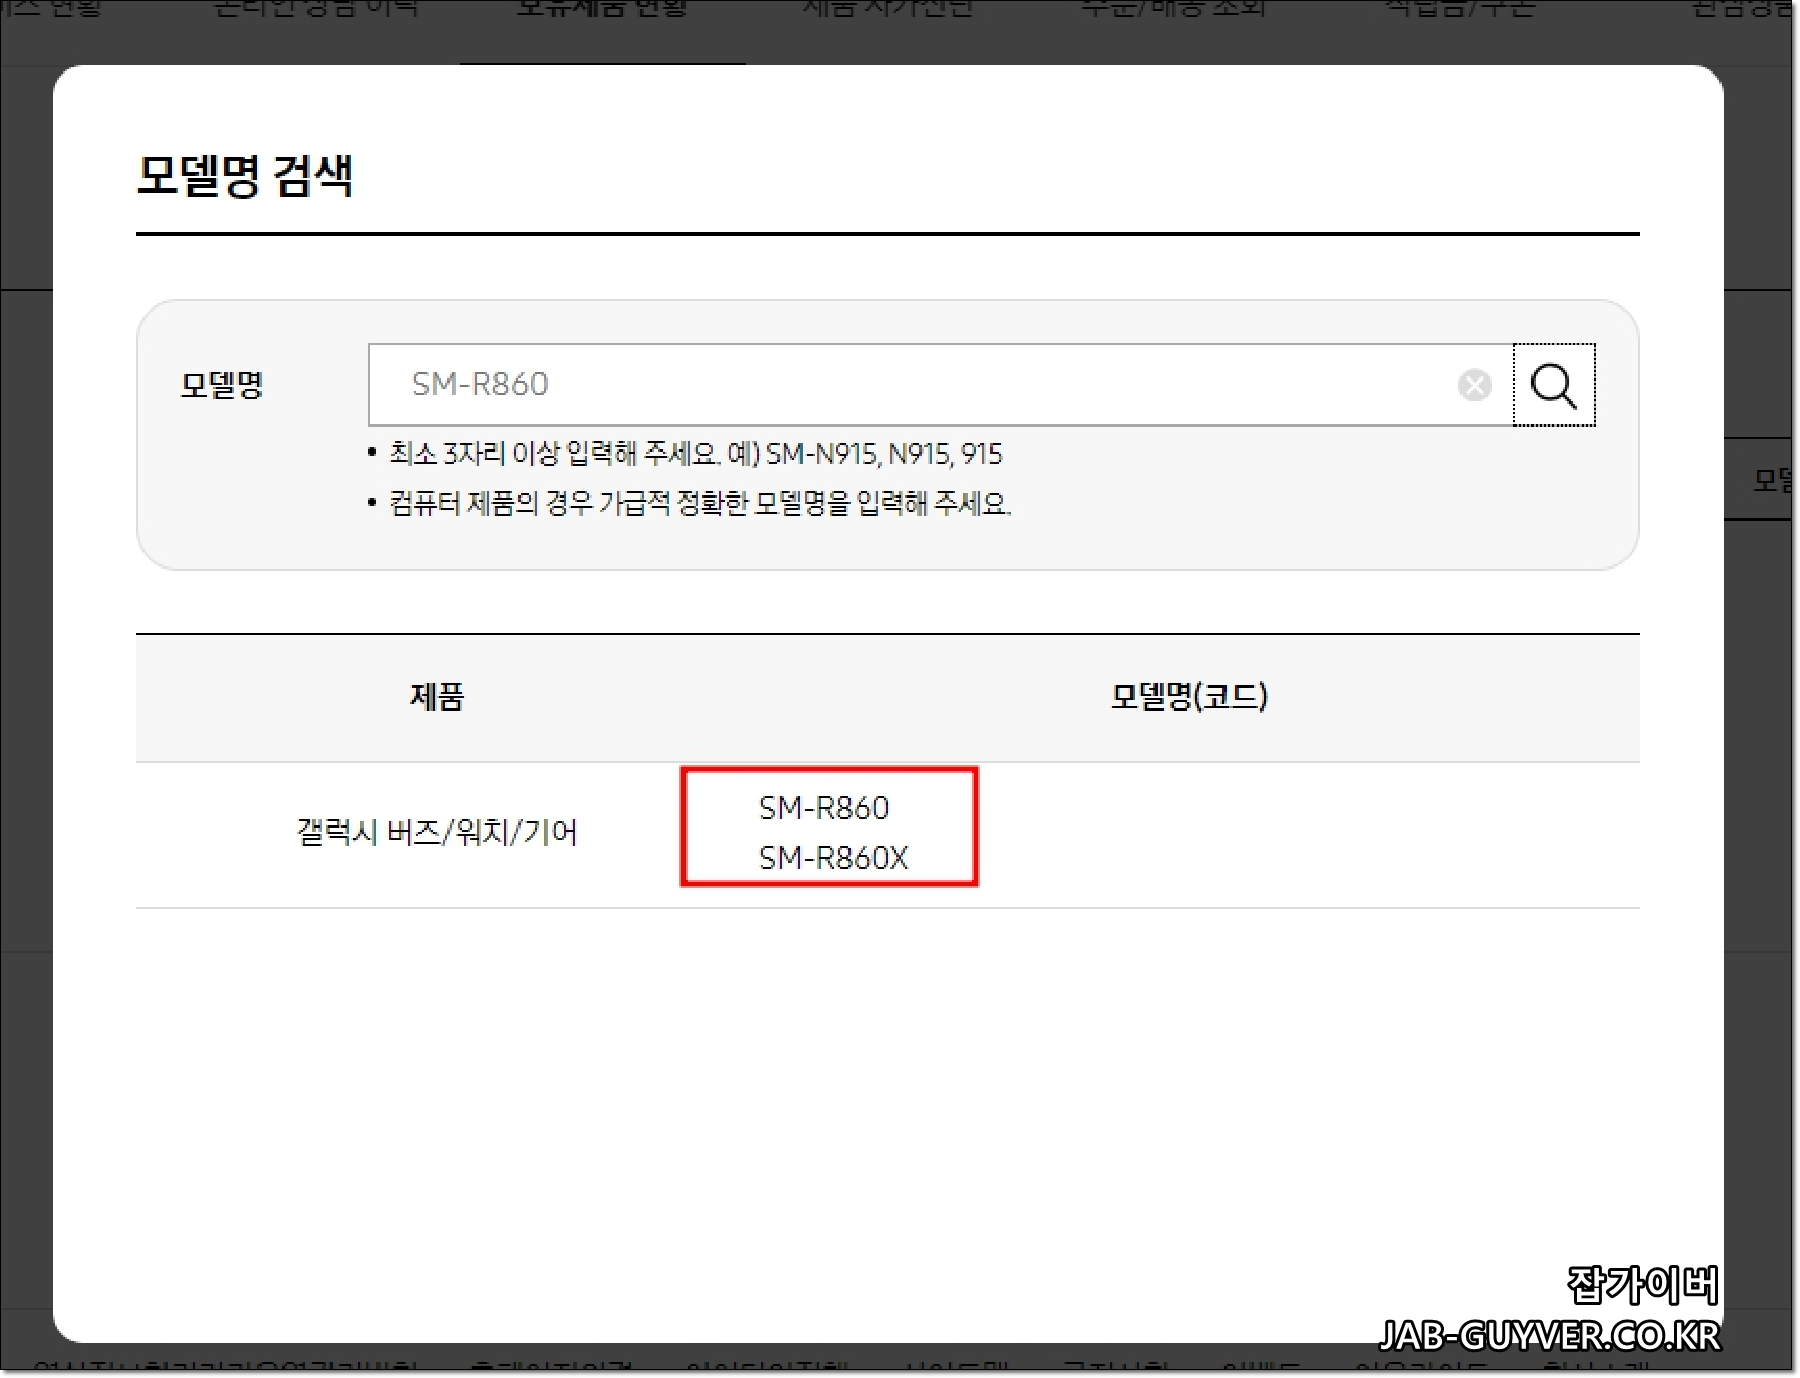This screenshot has width=1800, height=1378.
Task: Click the 모델명(코드) column header
Action: pyautogui.click(x=1189, y=697)
